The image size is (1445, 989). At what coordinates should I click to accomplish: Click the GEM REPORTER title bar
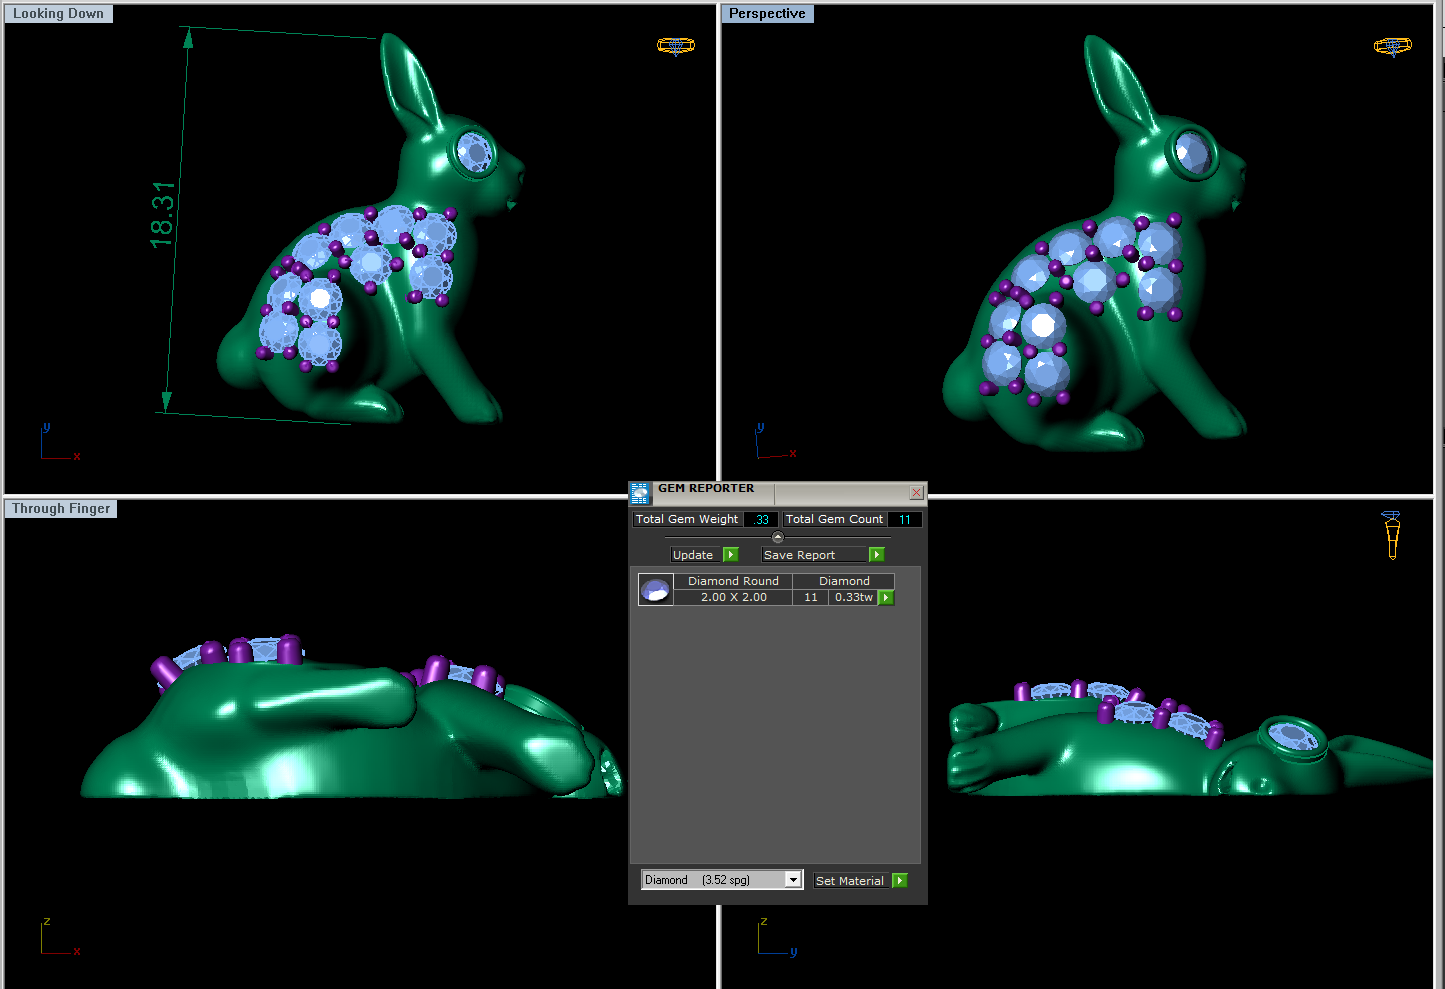click(x=780, y=492)
